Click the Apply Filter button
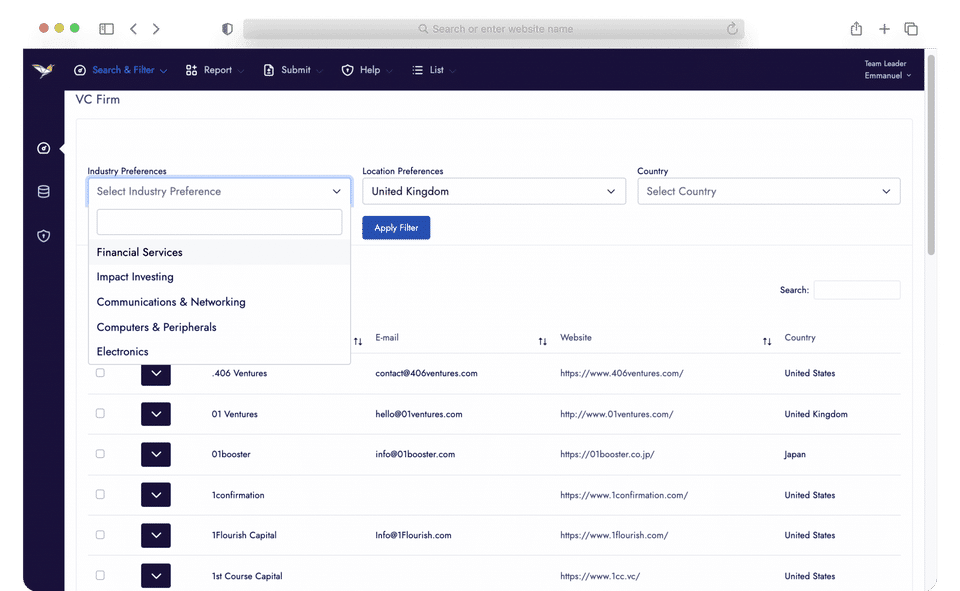 (x=396, y=228)
